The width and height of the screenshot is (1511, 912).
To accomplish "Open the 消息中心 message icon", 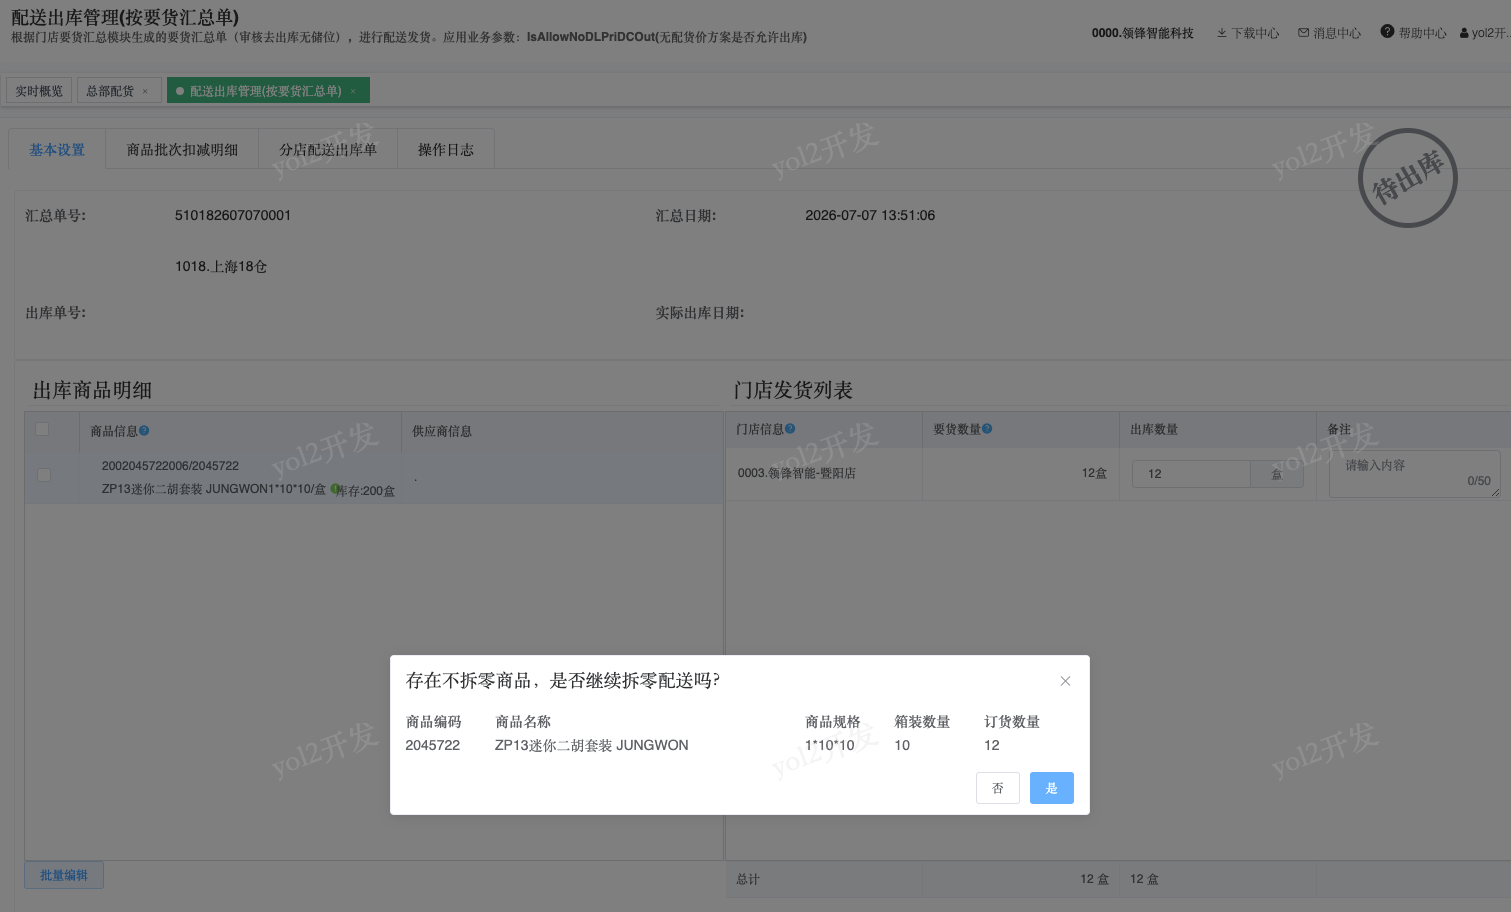I will [1304, 33].
